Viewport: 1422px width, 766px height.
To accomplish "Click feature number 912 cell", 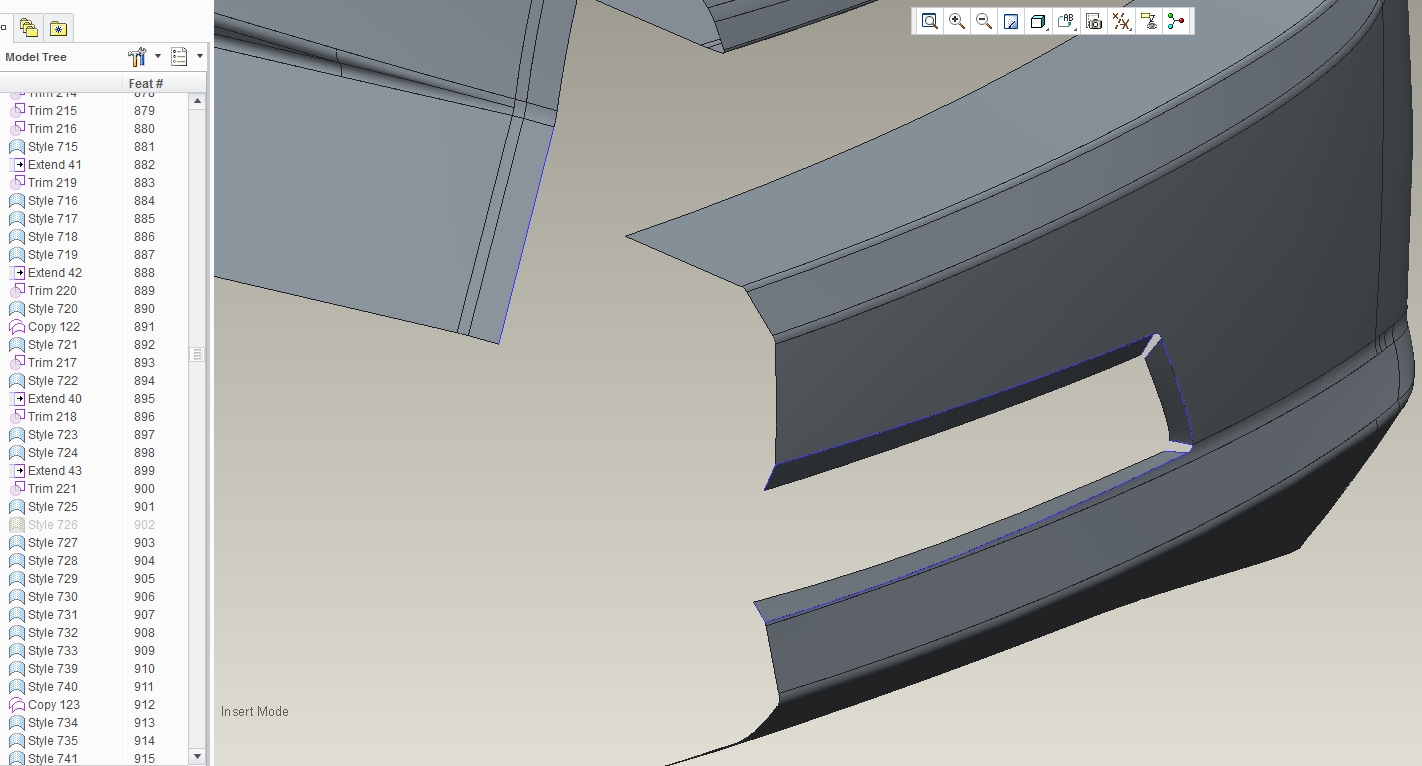I will coord(144,705).
